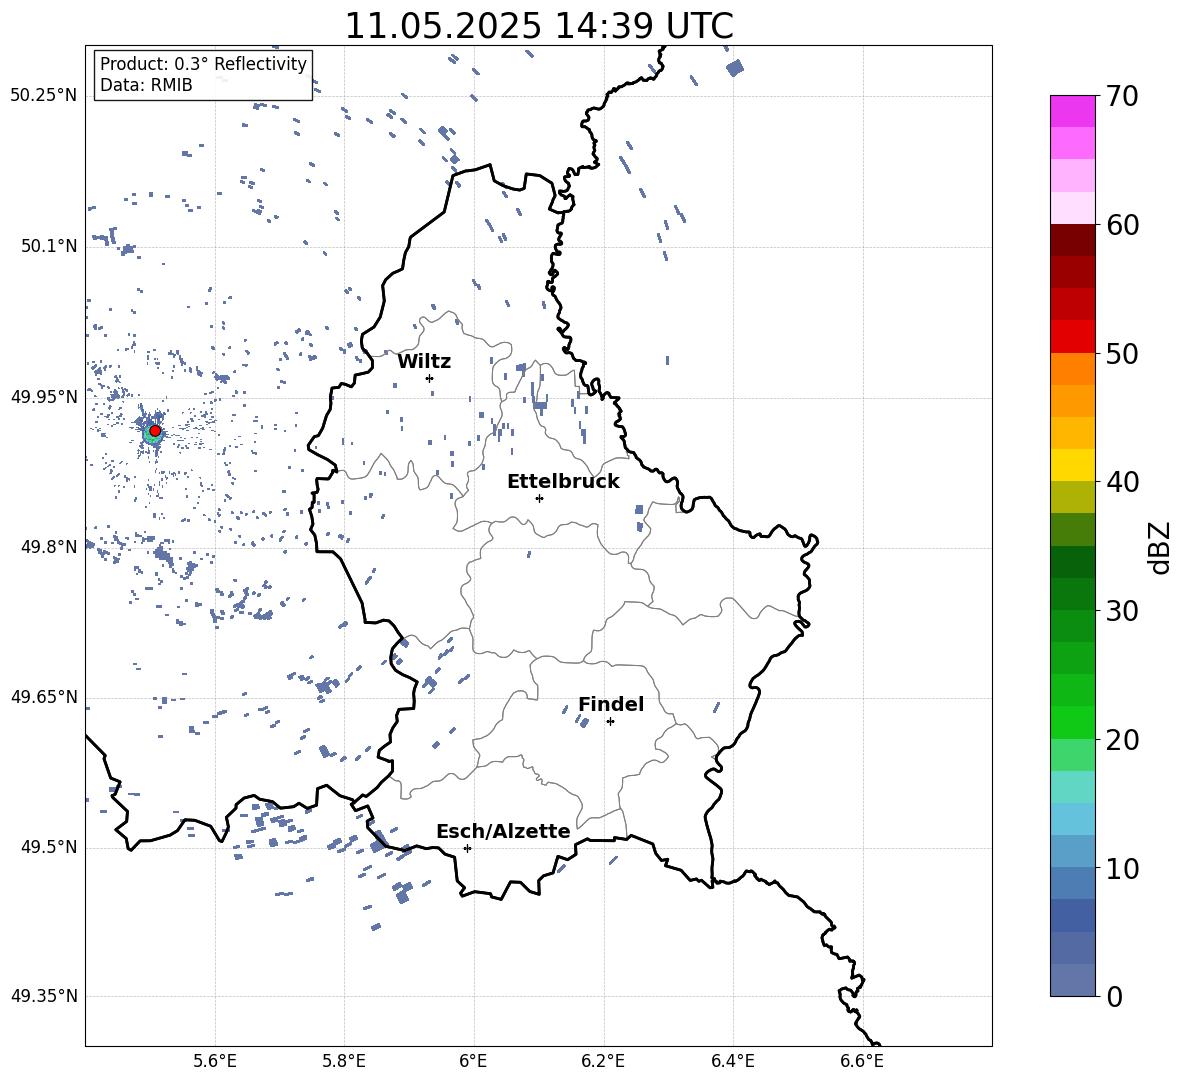1184x1081 pixels.
Task: Click the 49.95°N latitude label
Action: pos(44,396)
